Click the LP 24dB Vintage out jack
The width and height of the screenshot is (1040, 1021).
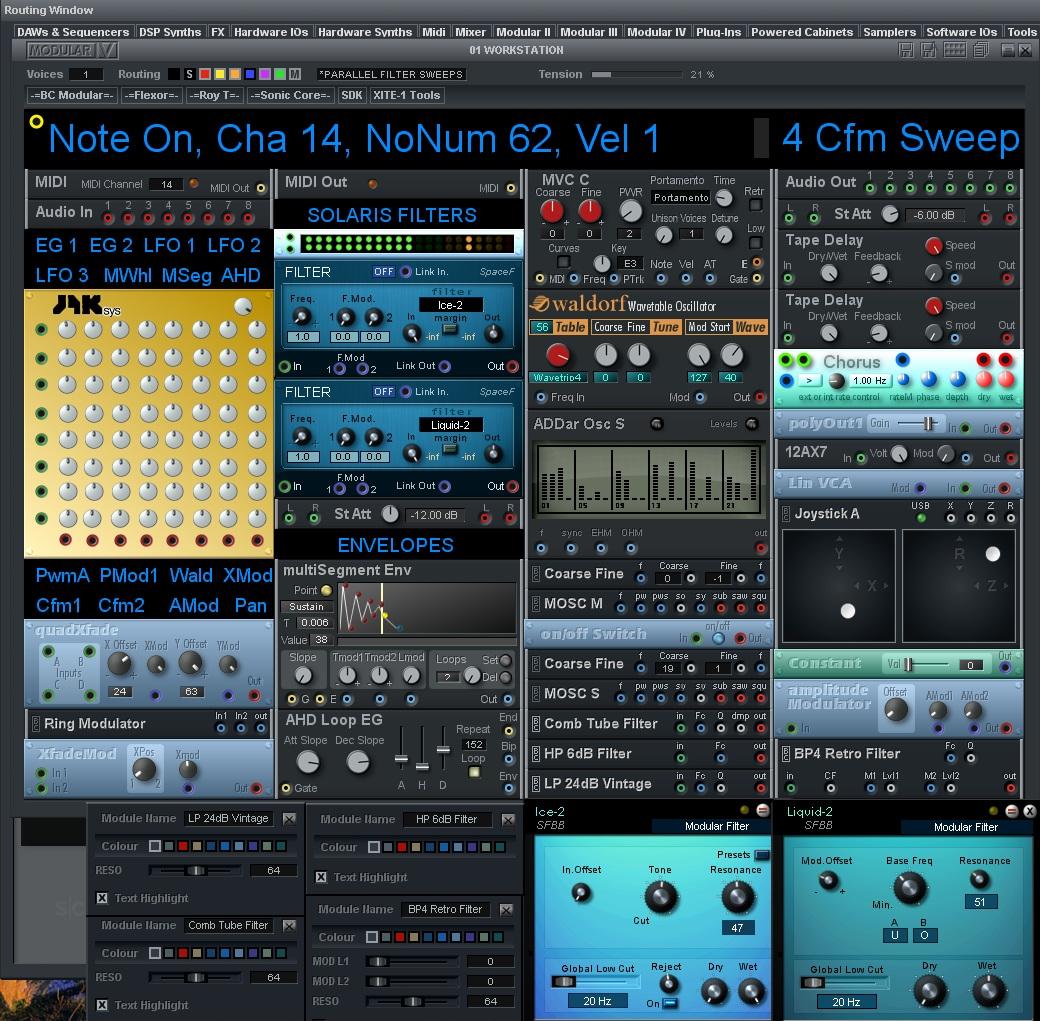(760, 787)
